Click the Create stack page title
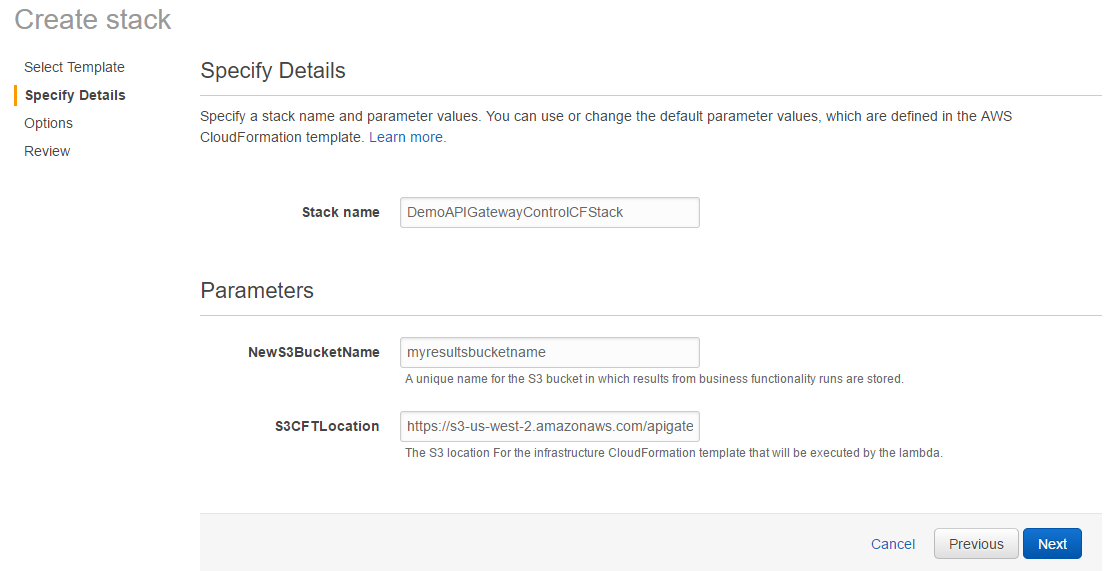1106x571 pixels. click(x=92, y=19)
